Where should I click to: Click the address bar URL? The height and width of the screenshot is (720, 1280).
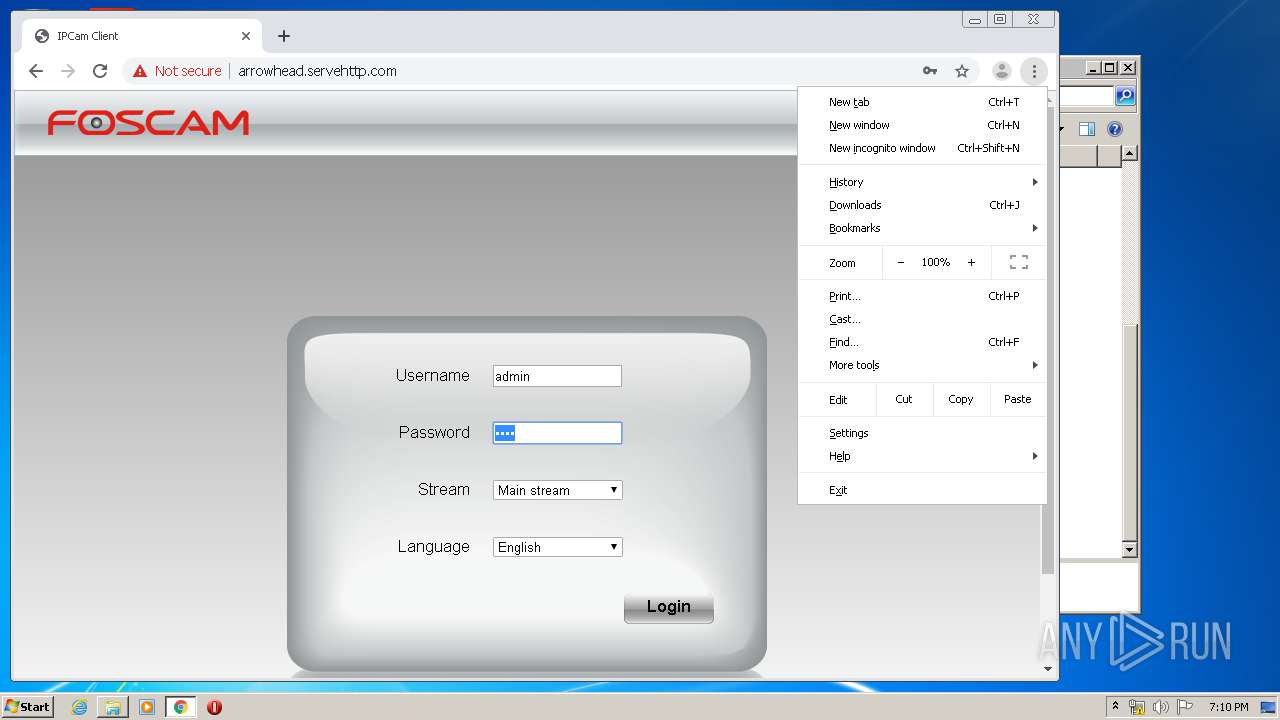(x=317, y=71)
